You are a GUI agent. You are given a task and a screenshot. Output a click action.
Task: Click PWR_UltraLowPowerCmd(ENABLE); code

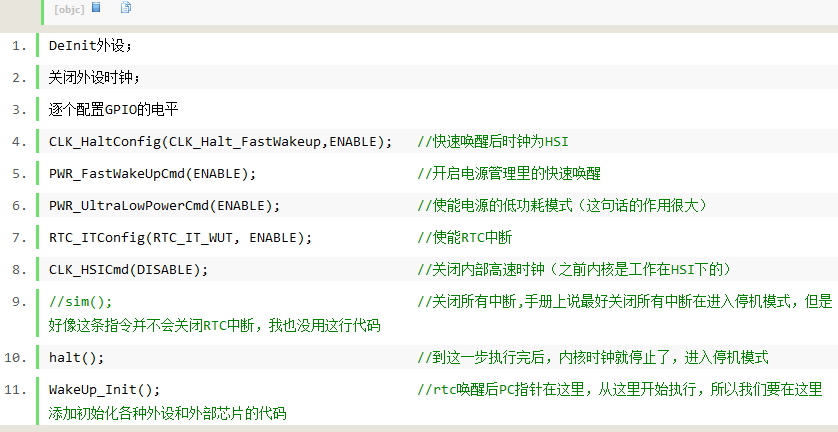coord(165,206)
